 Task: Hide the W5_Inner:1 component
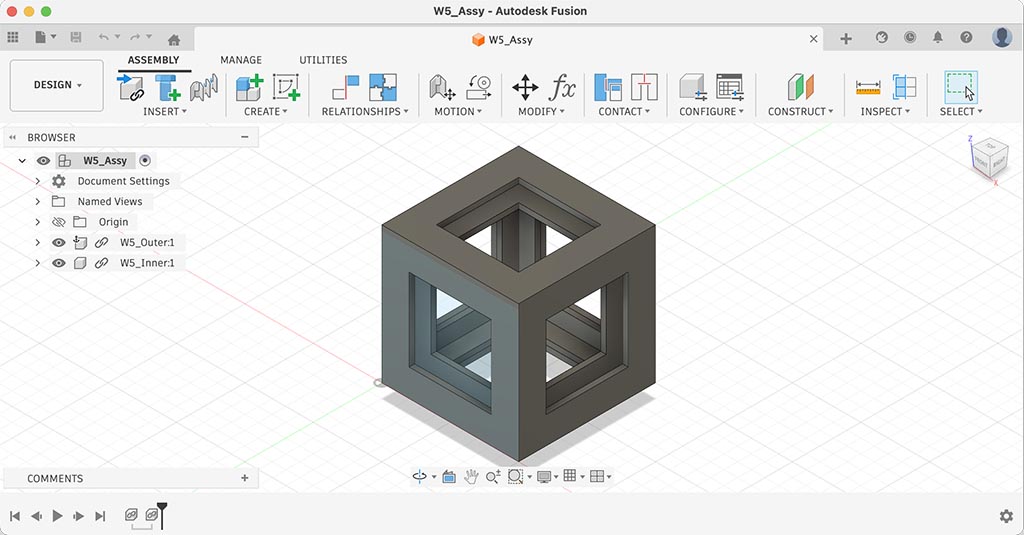coord(59,263)
